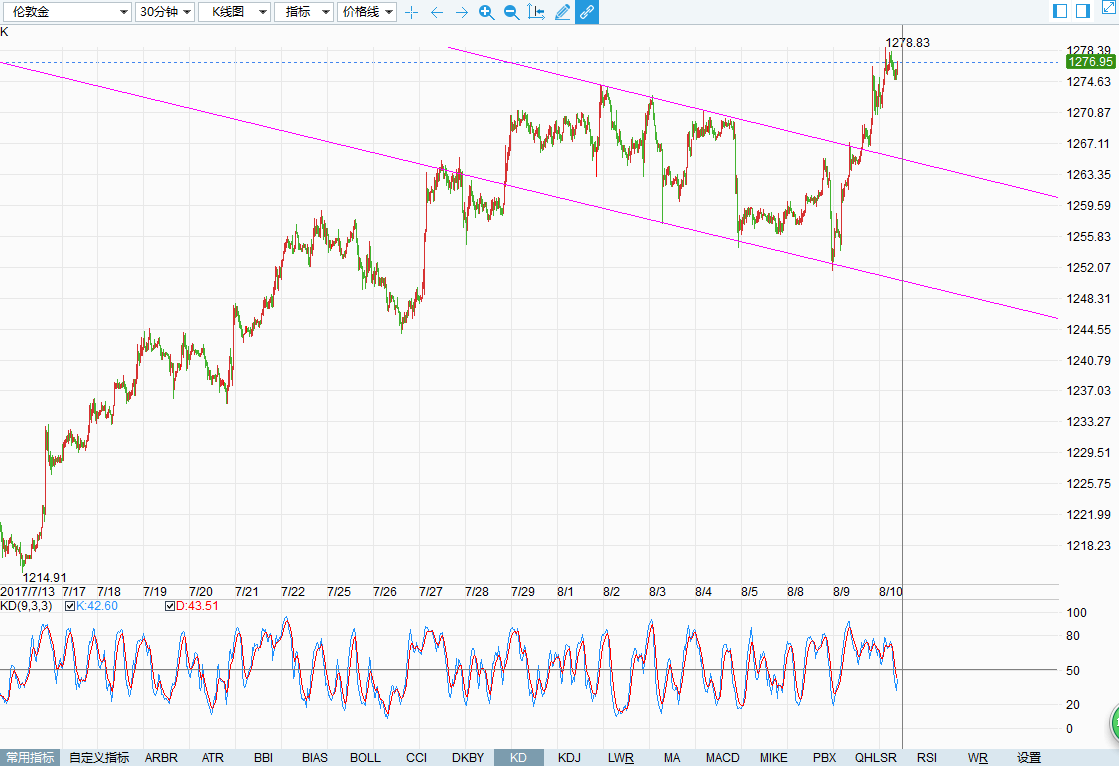Expand chart to fullscreen
This screenshot has height=766, width=1119.
(1110, 6)
